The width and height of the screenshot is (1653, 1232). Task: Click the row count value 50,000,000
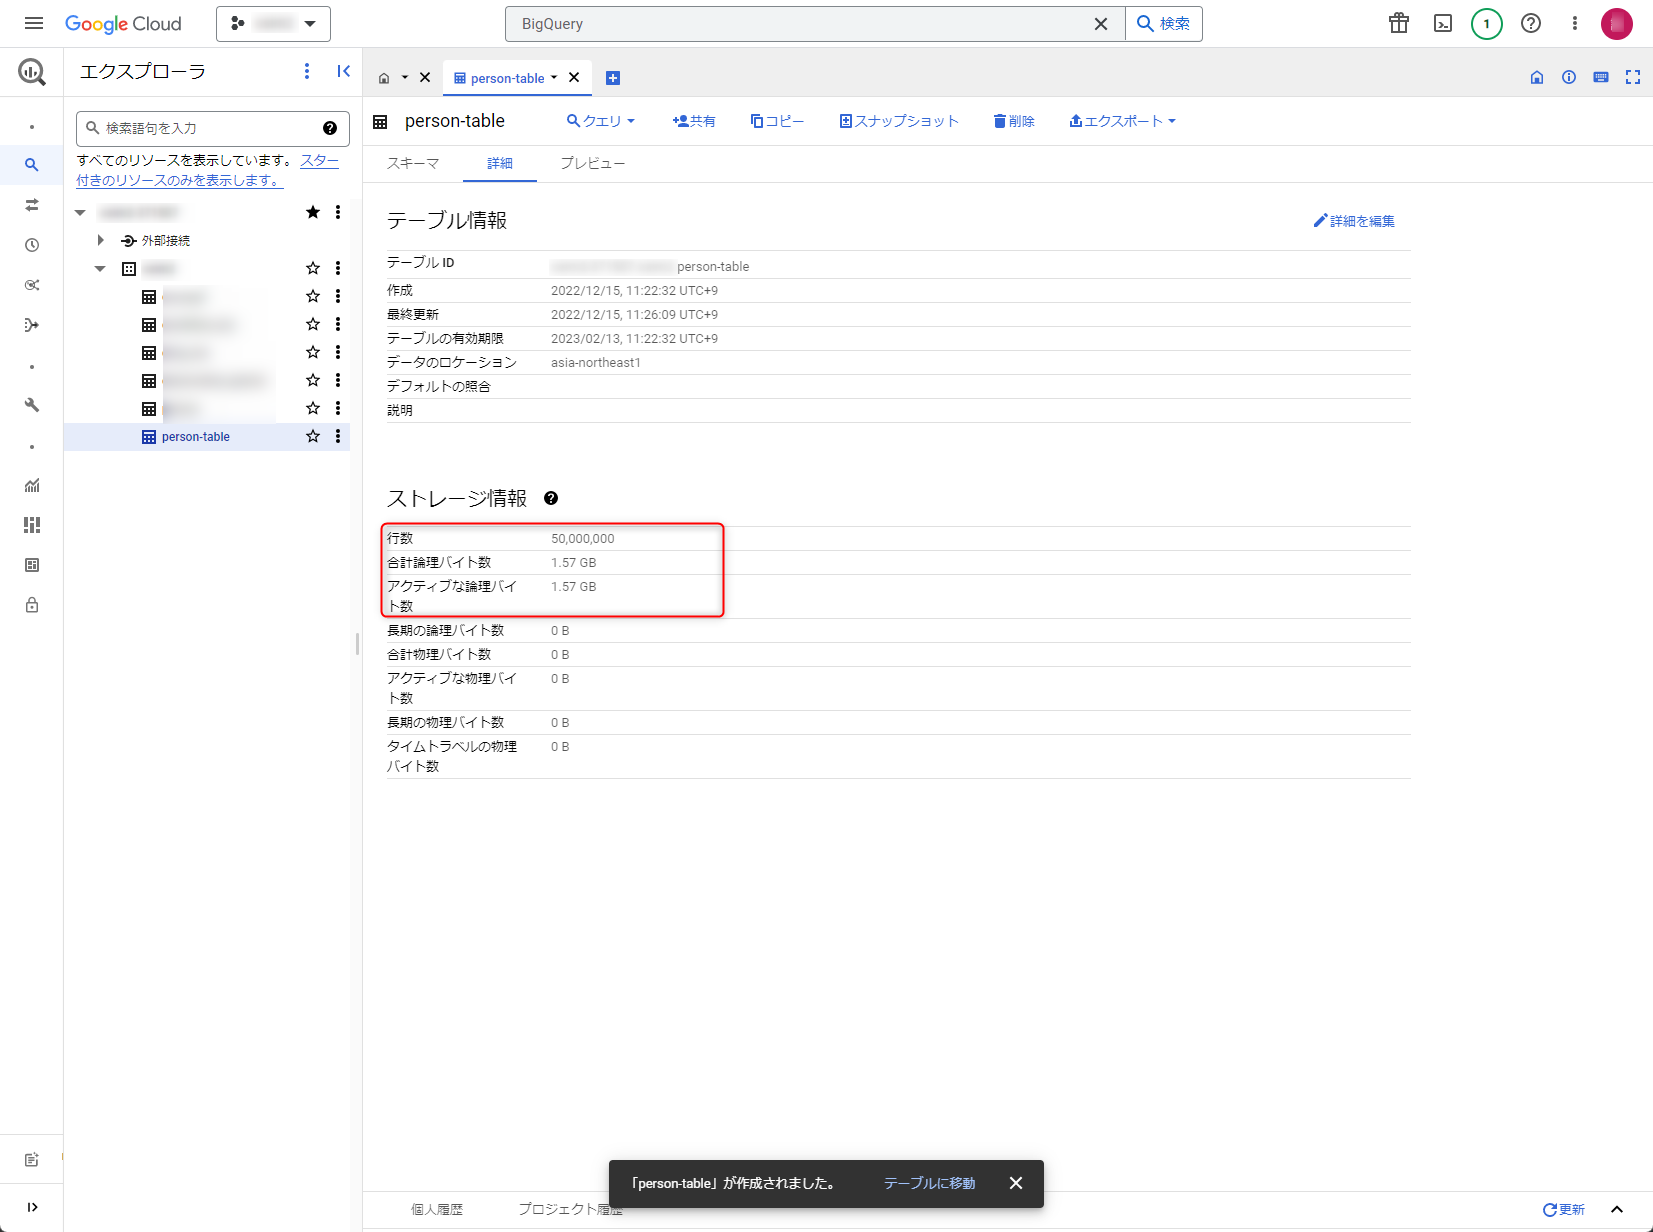583,538
